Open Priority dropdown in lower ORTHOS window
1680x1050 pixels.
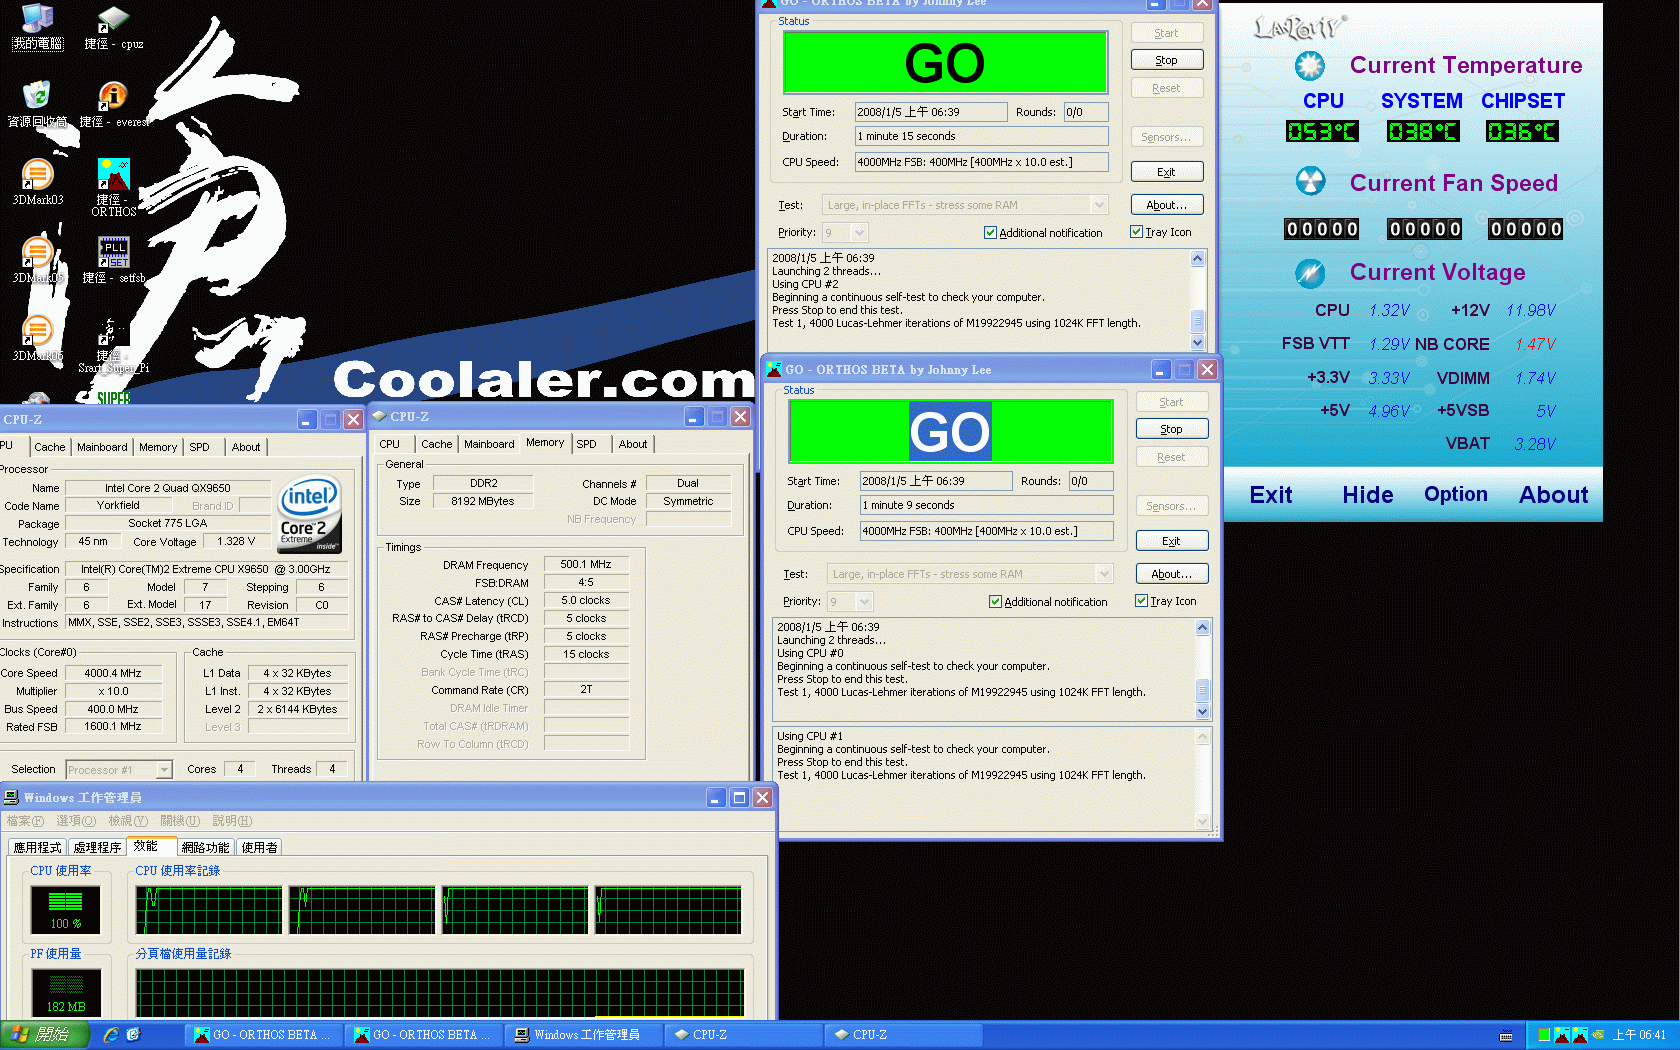click(864, 602)
